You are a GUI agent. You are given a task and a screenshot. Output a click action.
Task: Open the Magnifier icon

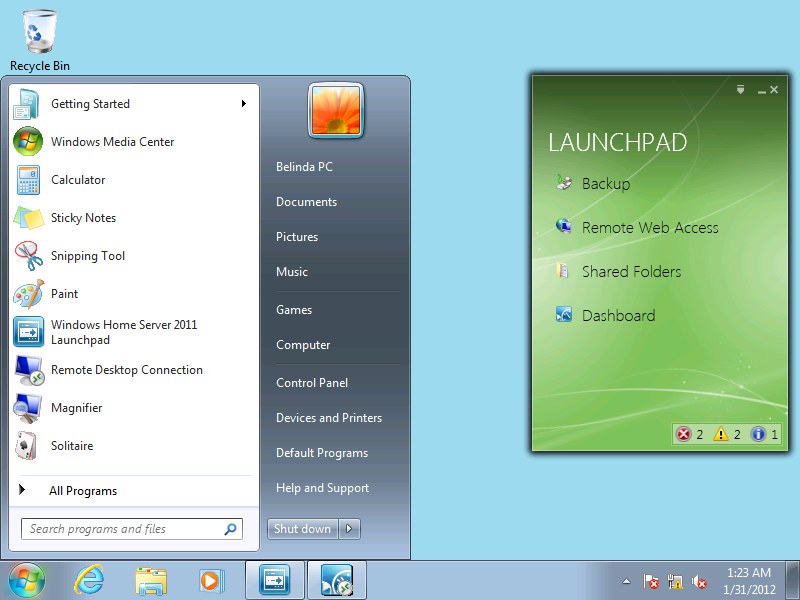coord(28,408)
